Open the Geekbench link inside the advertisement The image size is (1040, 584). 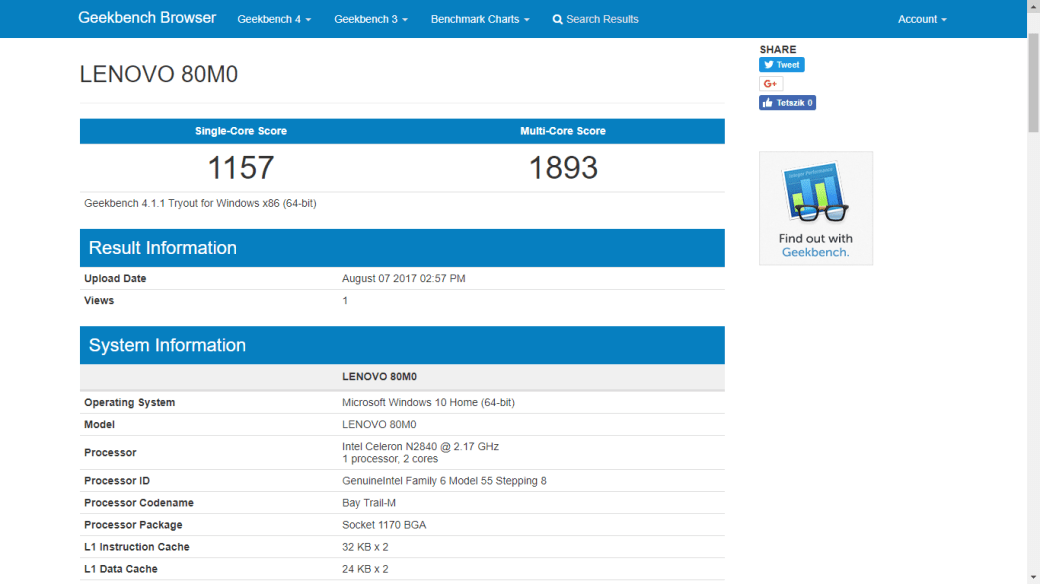tap(815, 252)
